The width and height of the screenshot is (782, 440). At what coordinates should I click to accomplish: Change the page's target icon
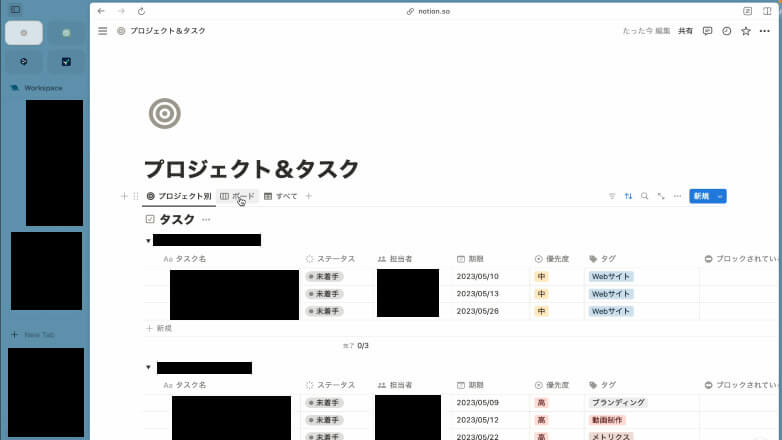click(165, 113)
